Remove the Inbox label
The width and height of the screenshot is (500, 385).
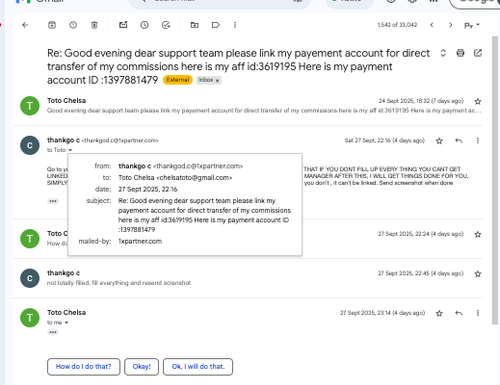217,80
